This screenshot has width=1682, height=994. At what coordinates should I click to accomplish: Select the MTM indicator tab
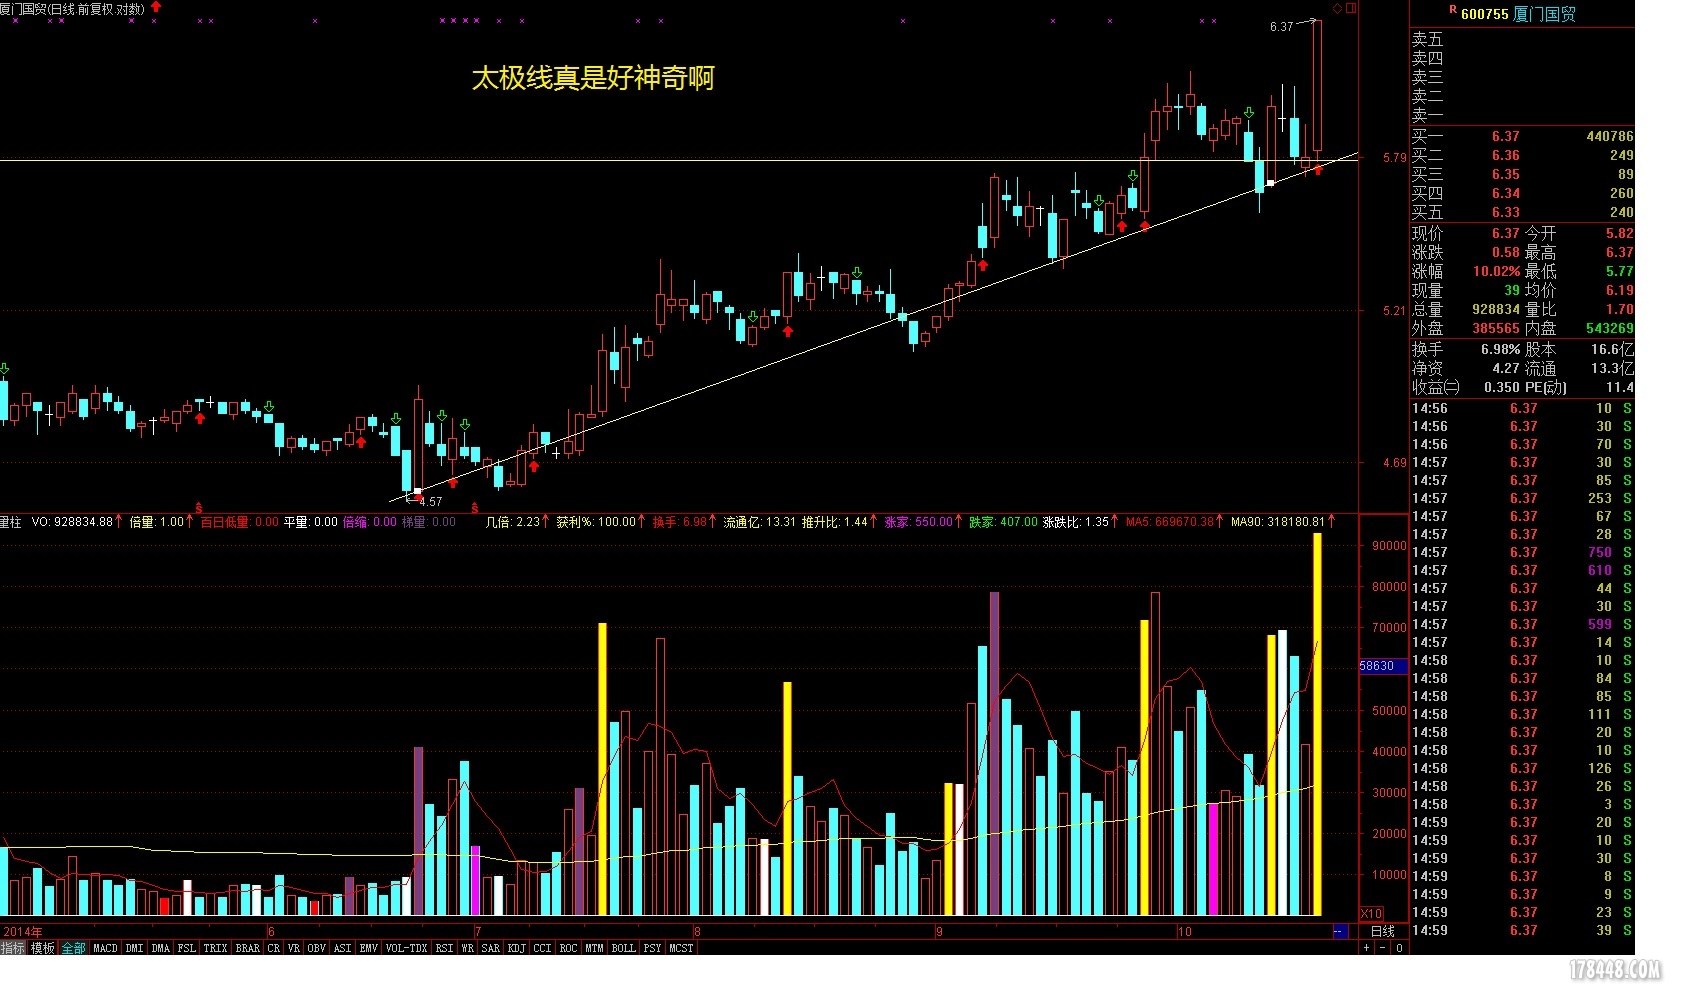click(x=594, y=948)
